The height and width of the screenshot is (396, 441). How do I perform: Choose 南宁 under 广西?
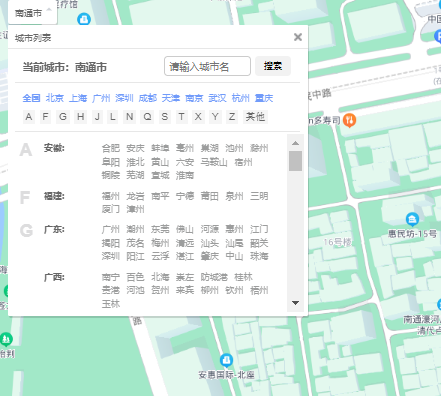coord(111,277)
